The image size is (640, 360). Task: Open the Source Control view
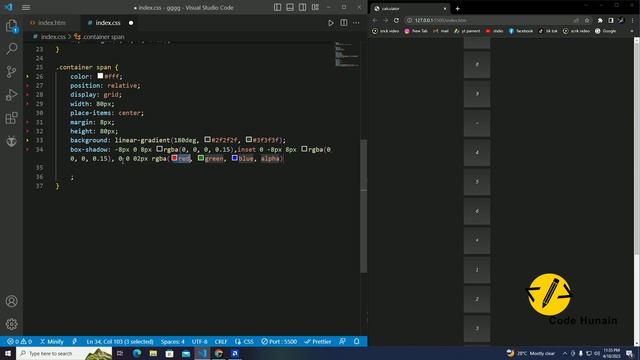tap(11, 72)
